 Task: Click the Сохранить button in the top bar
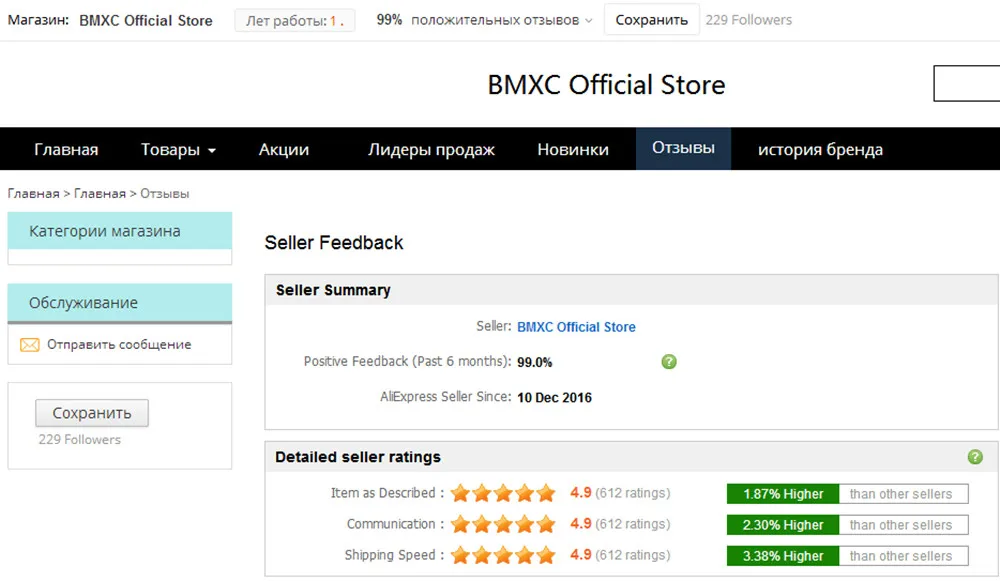[651, 20]
